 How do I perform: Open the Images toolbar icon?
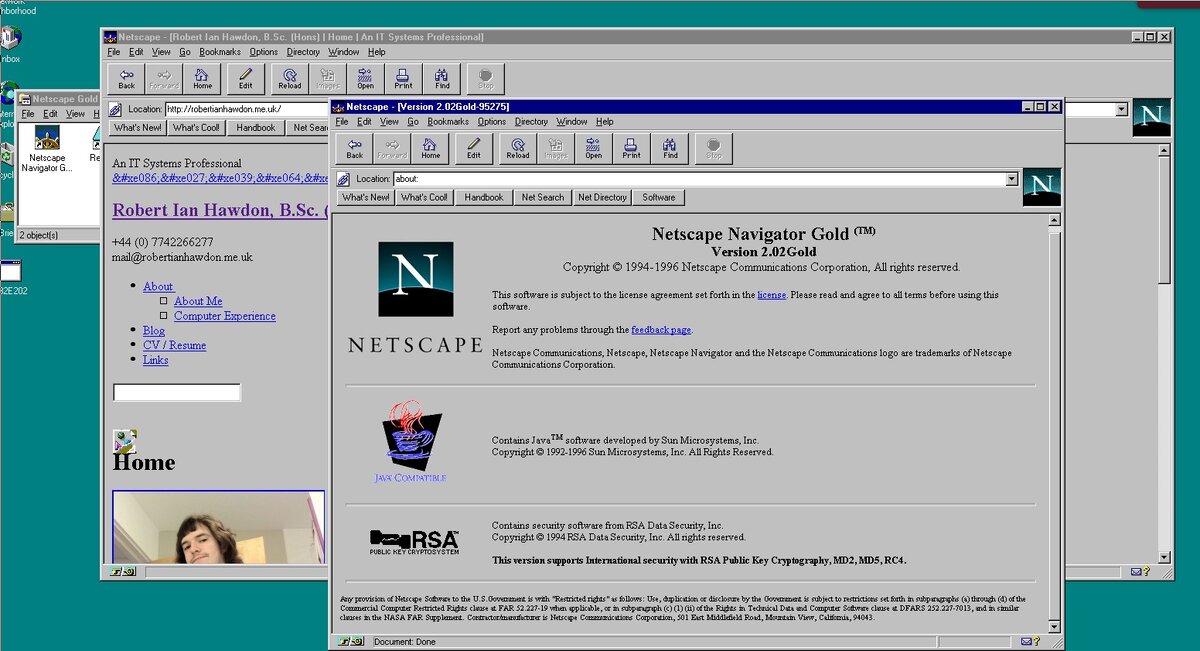point(556,148)
